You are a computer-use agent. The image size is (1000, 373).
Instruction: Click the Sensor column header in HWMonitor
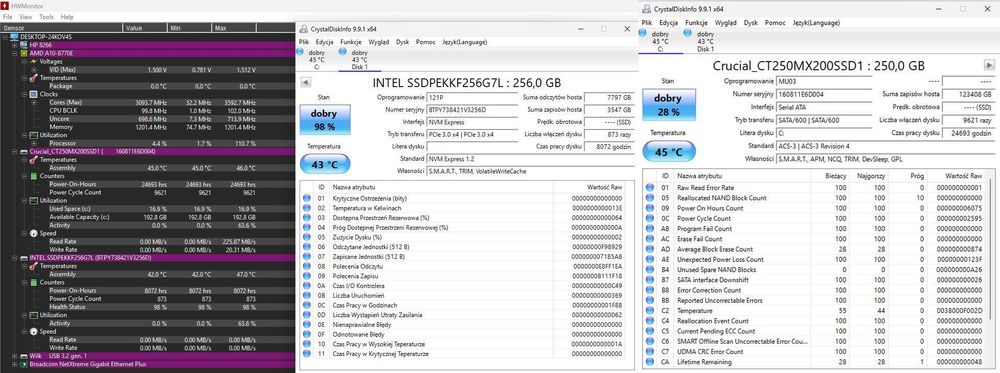[x=62, y=27]
